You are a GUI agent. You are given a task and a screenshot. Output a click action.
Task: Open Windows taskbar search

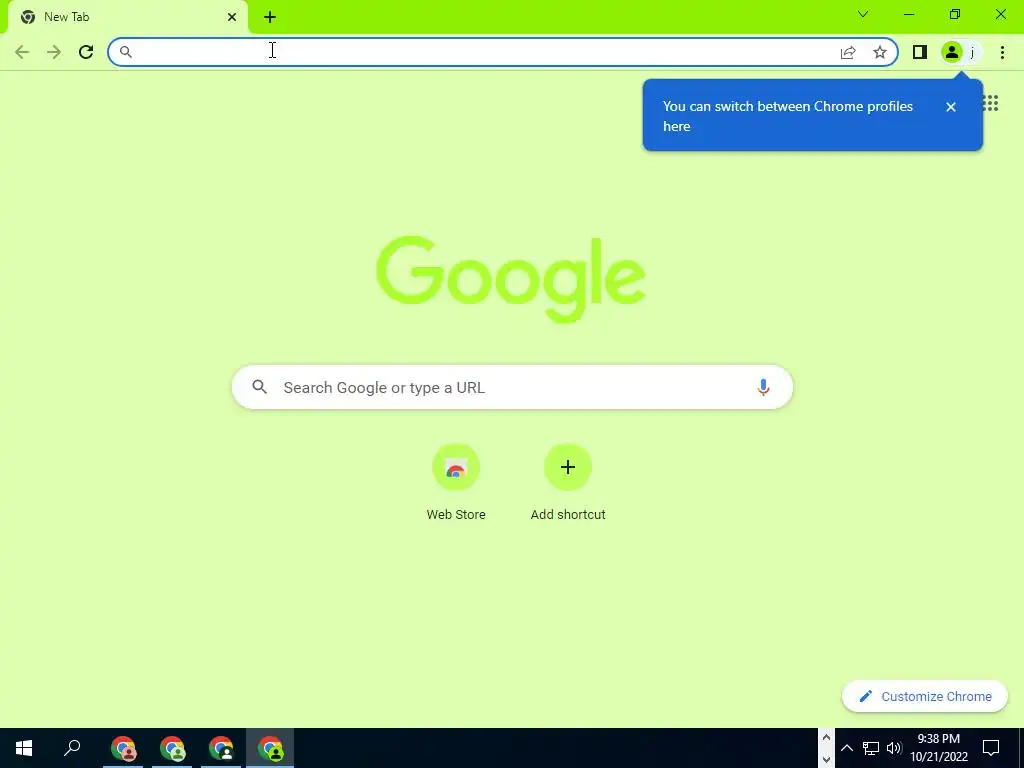click(72, 748)
